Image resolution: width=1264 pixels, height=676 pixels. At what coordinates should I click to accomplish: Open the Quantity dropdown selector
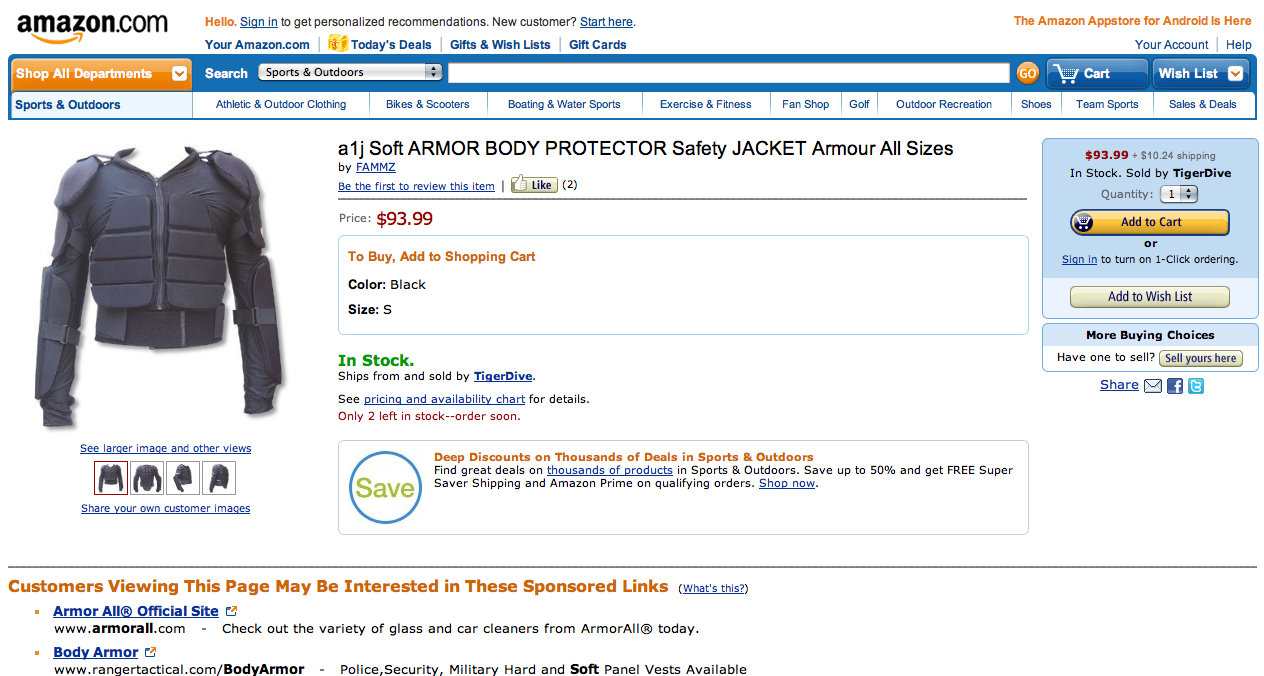[1170, 194]
